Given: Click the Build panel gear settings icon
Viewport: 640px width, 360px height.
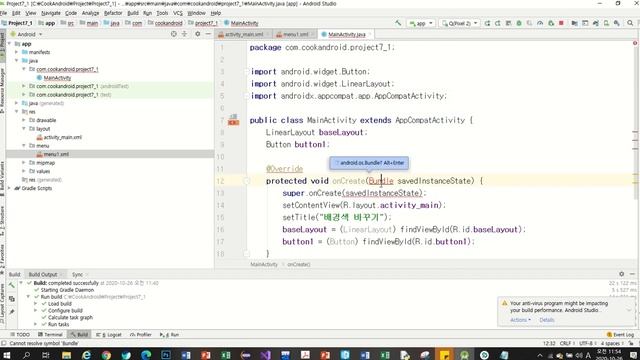Looking at the screenshot, I should point(621,274).
